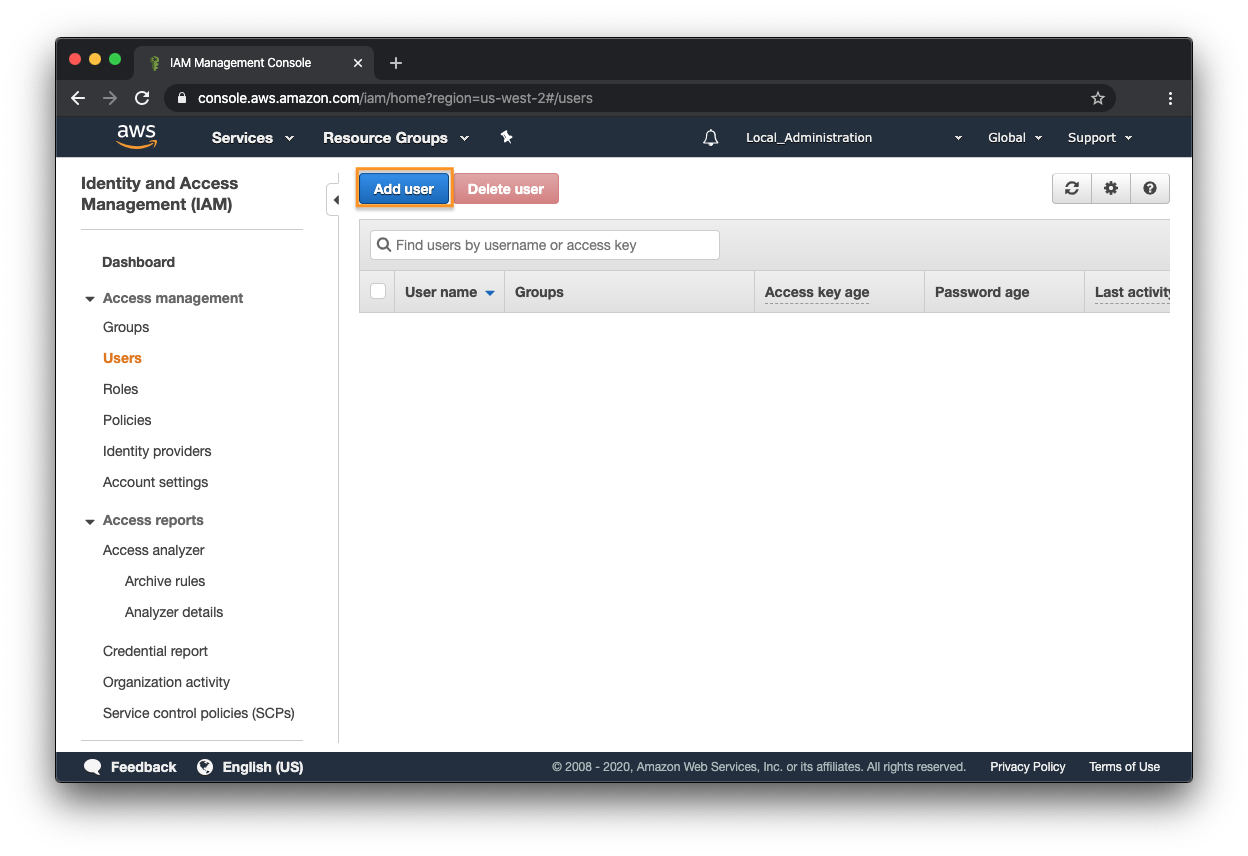
Task: Collapse the left navigation pane
Action: coord(334,200)
